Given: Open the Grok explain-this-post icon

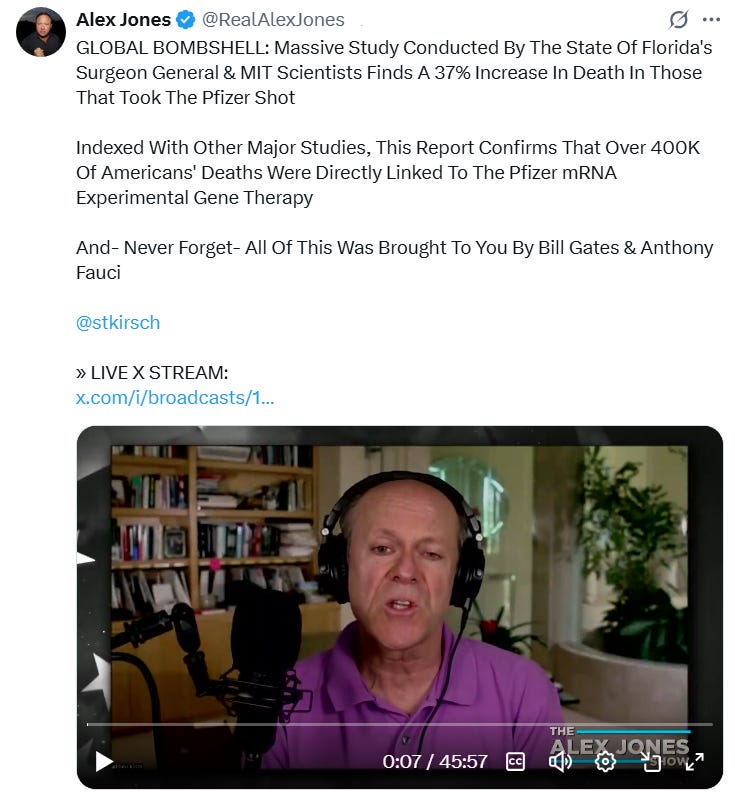Looking at the screenshot, I should tap(678, 20).
